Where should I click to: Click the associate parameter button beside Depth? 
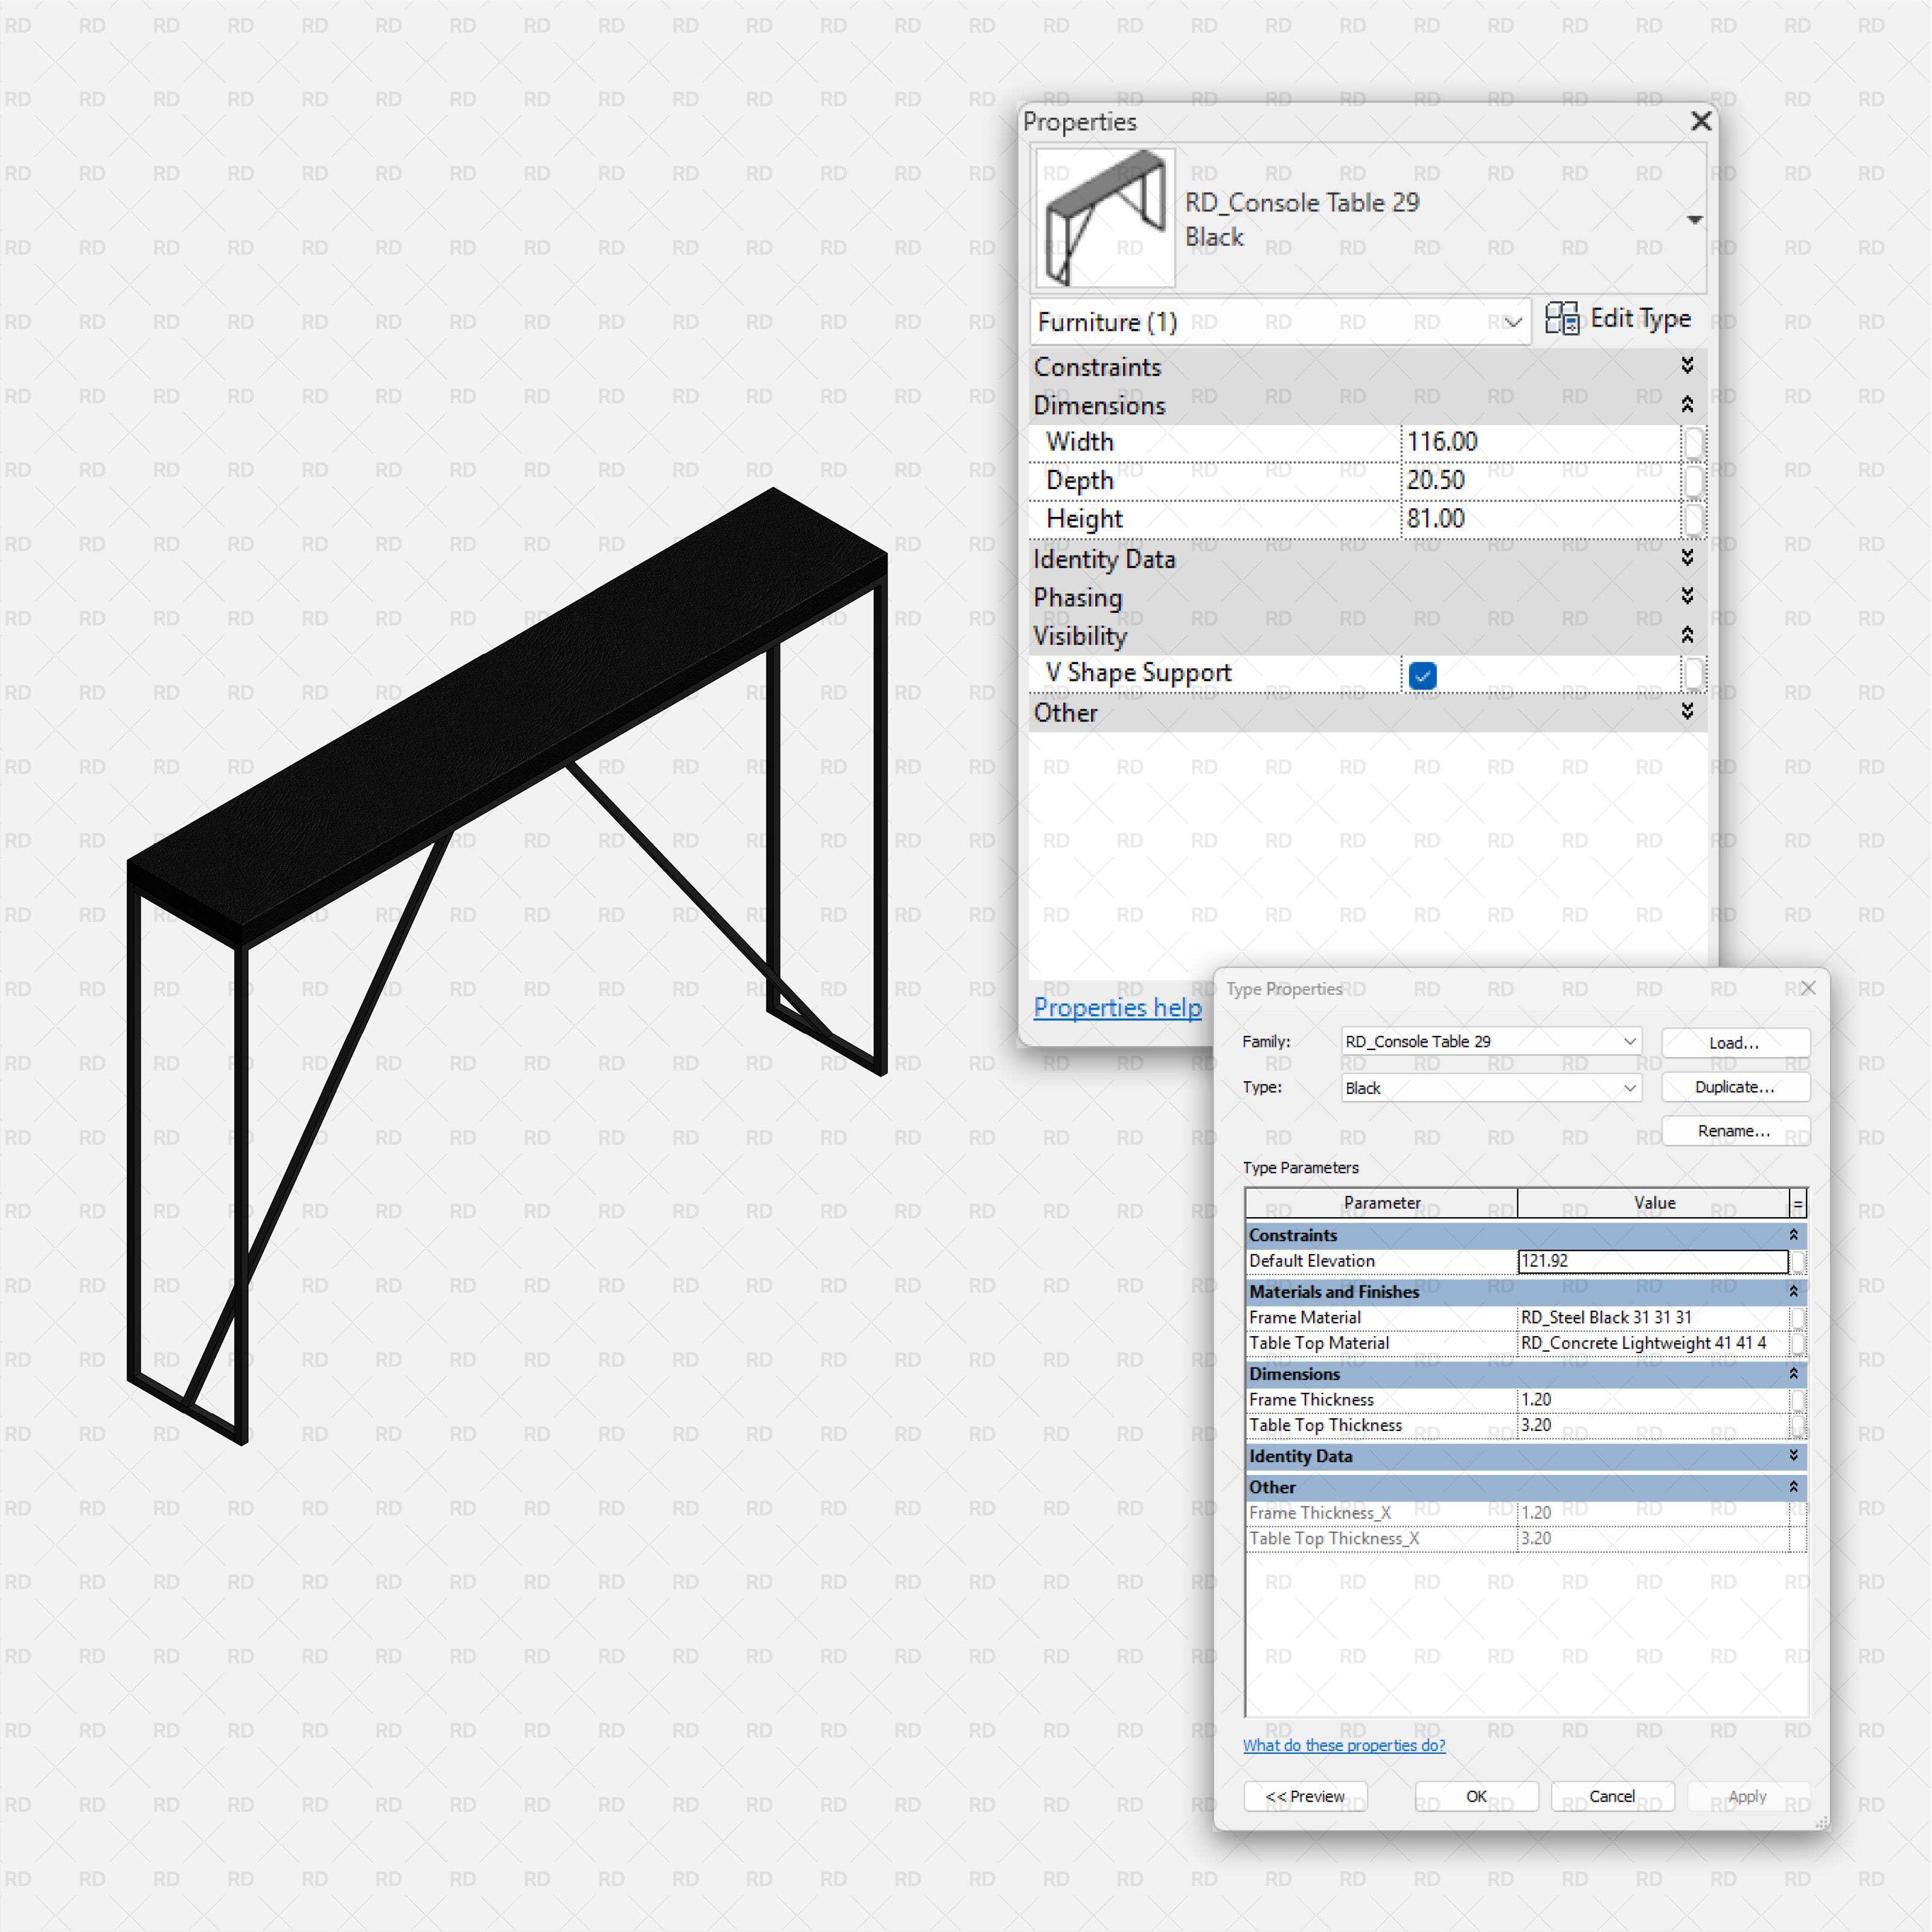[1695, 481]
